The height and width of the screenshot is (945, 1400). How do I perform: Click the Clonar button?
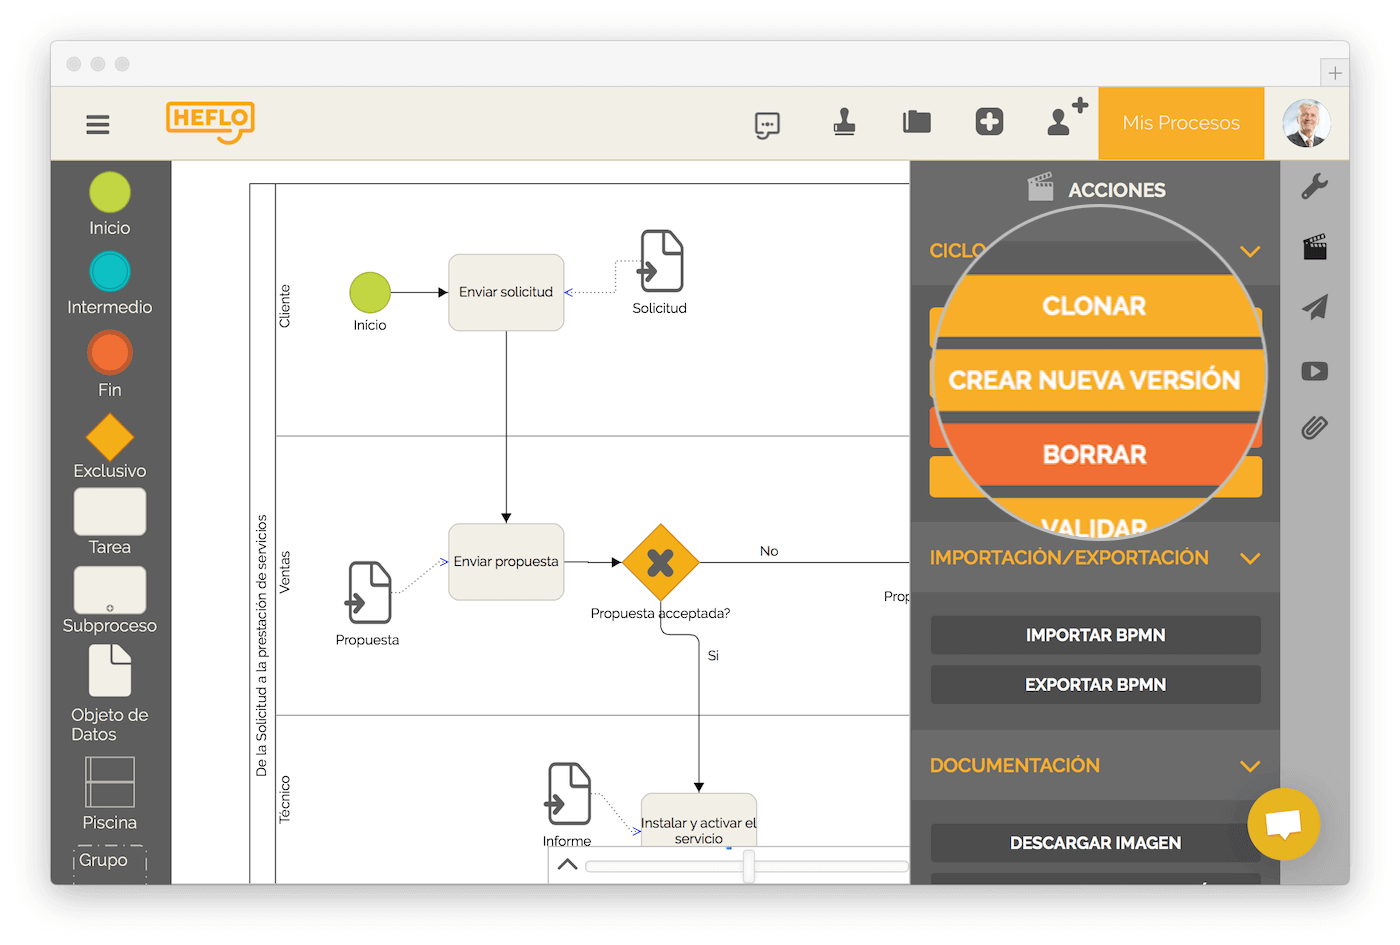pos(1095,306)
